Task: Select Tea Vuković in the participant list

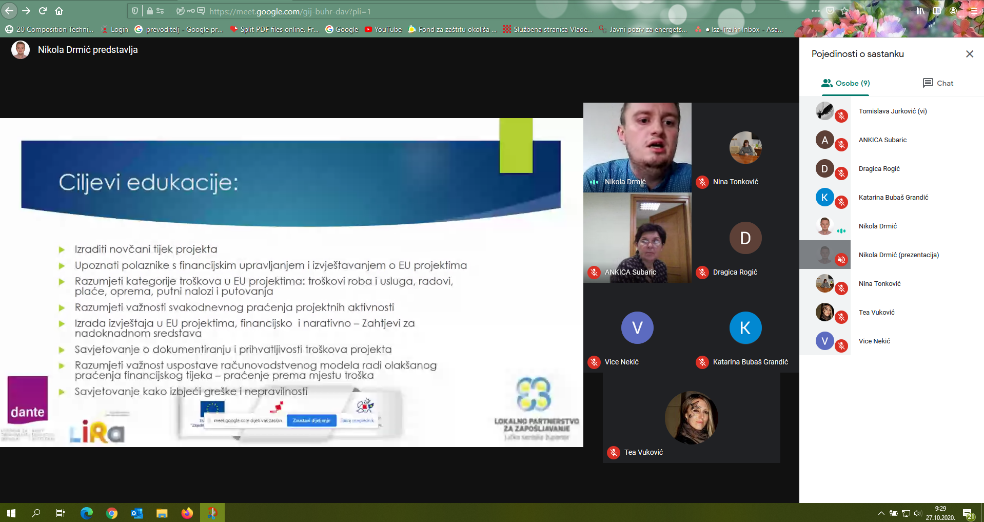Action: 875,312
